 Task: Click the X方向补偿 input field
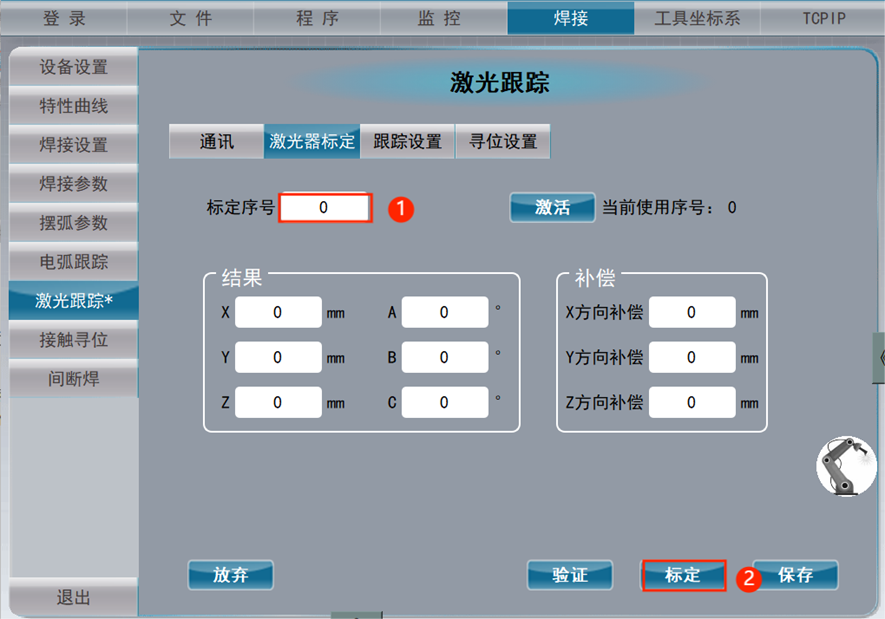click(x=692, y=313)
